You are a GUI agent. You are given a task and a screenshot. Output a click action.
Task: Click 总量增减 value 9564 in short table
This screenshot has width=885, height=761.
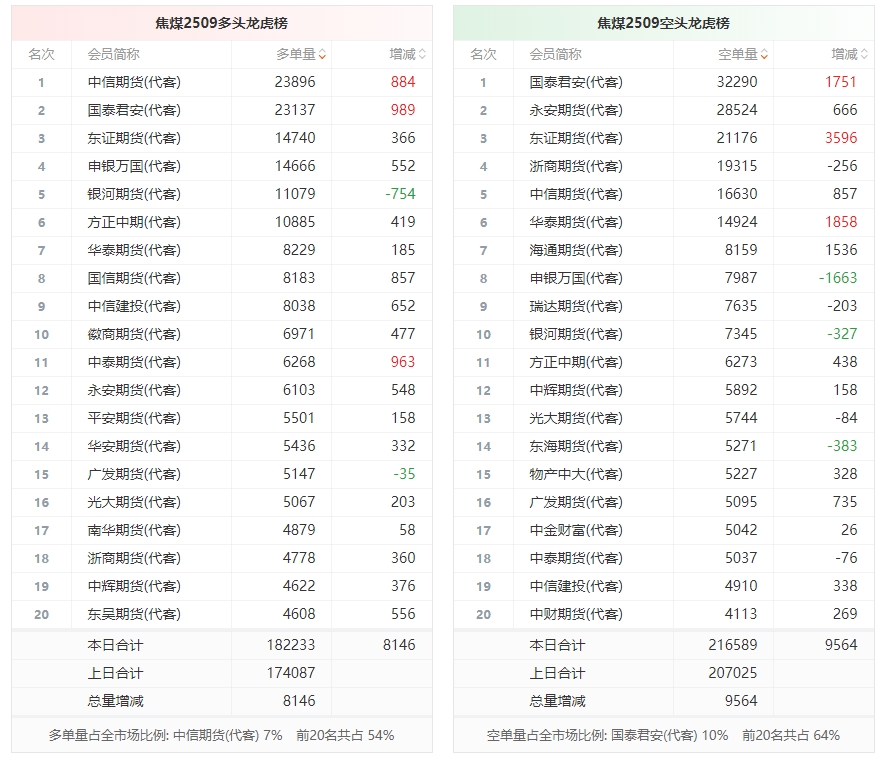point(741,701)
